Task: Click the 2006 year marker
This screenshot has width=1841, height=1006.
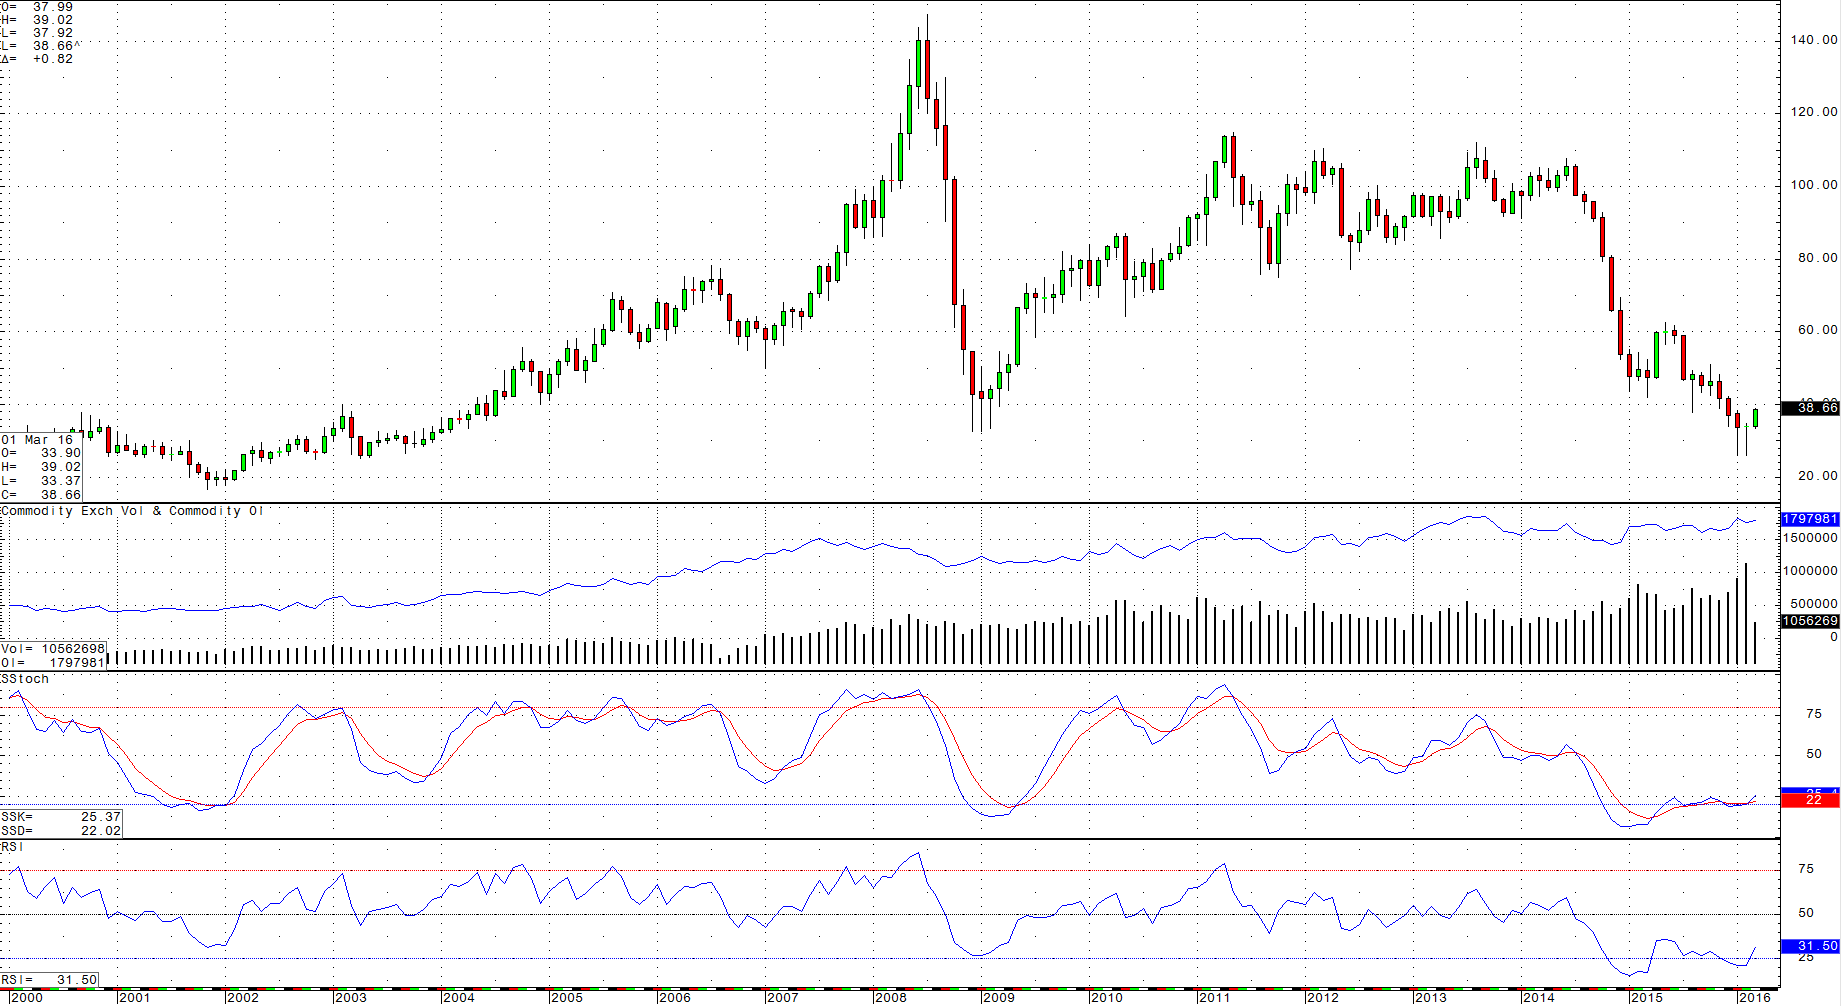Action: tap(674, 997)
